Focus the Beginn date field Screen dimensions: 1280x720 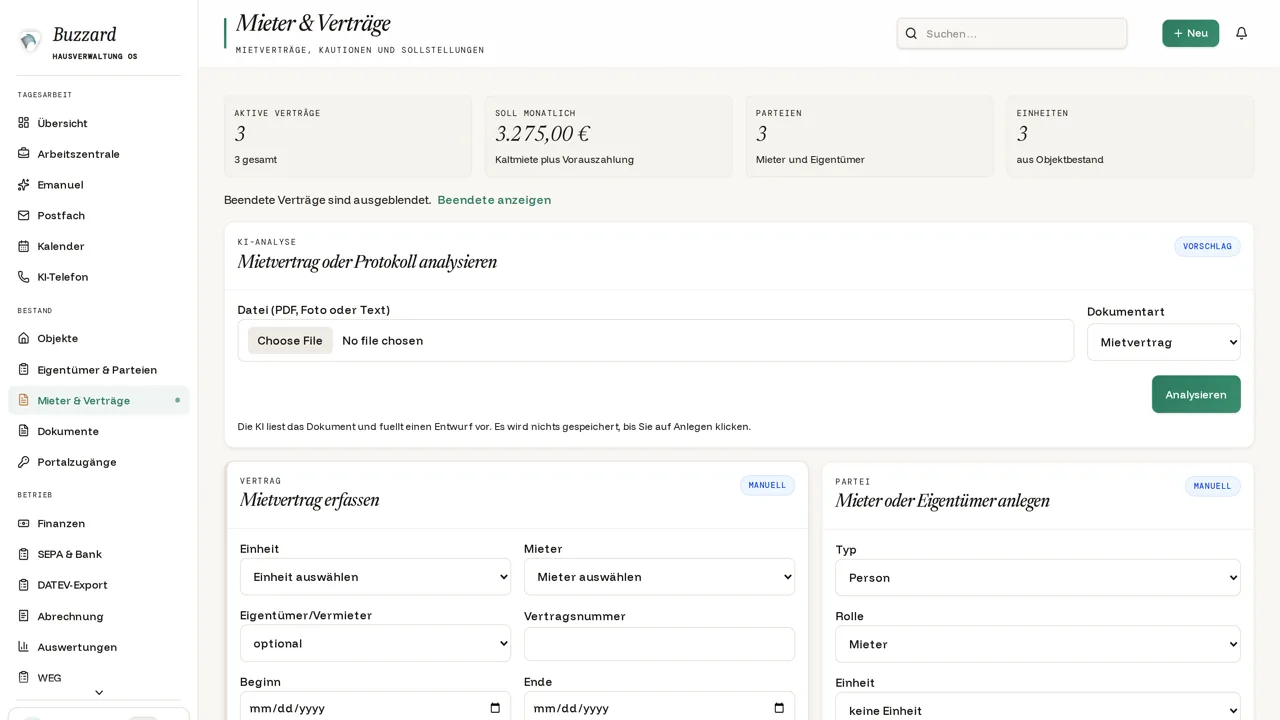[x=375, y=707]
